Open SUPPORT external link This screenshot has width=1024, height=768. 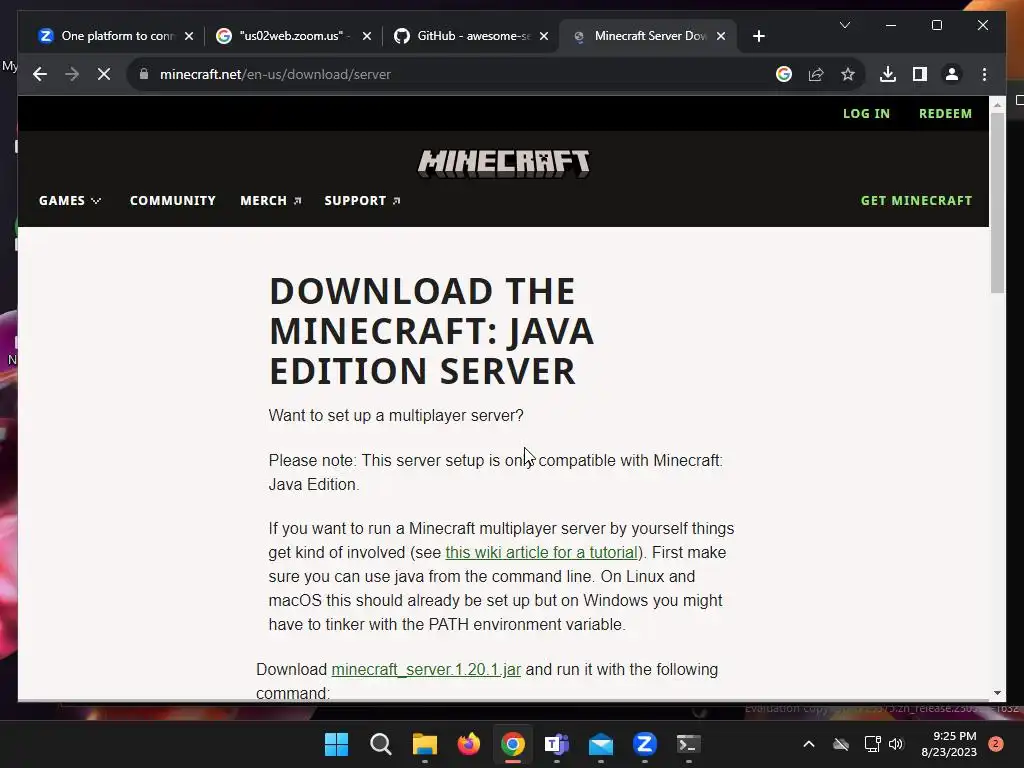pyautogui.click(x=362, y=200)
